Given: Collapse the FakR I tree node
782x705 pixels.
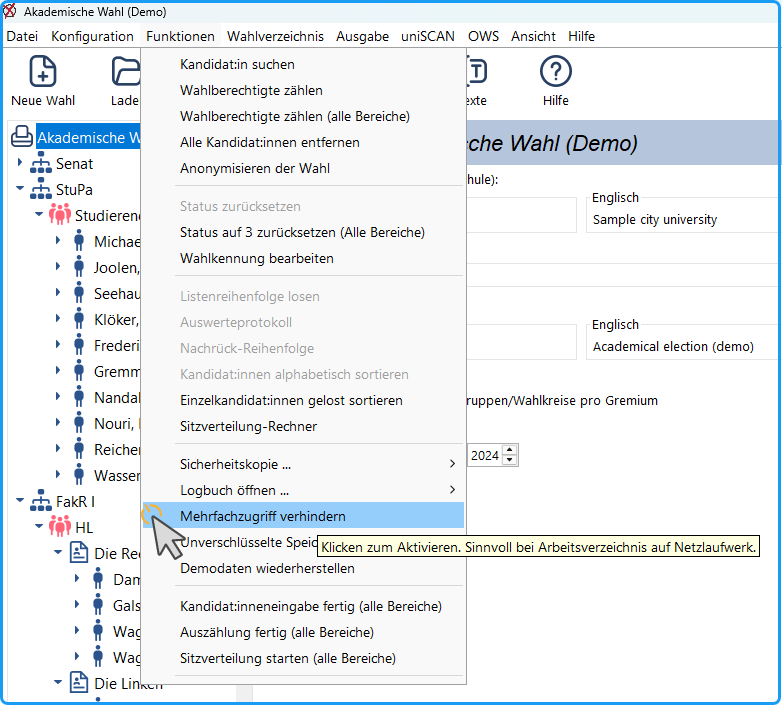Looking at the screenshot, I should click(x=19, y=500).
